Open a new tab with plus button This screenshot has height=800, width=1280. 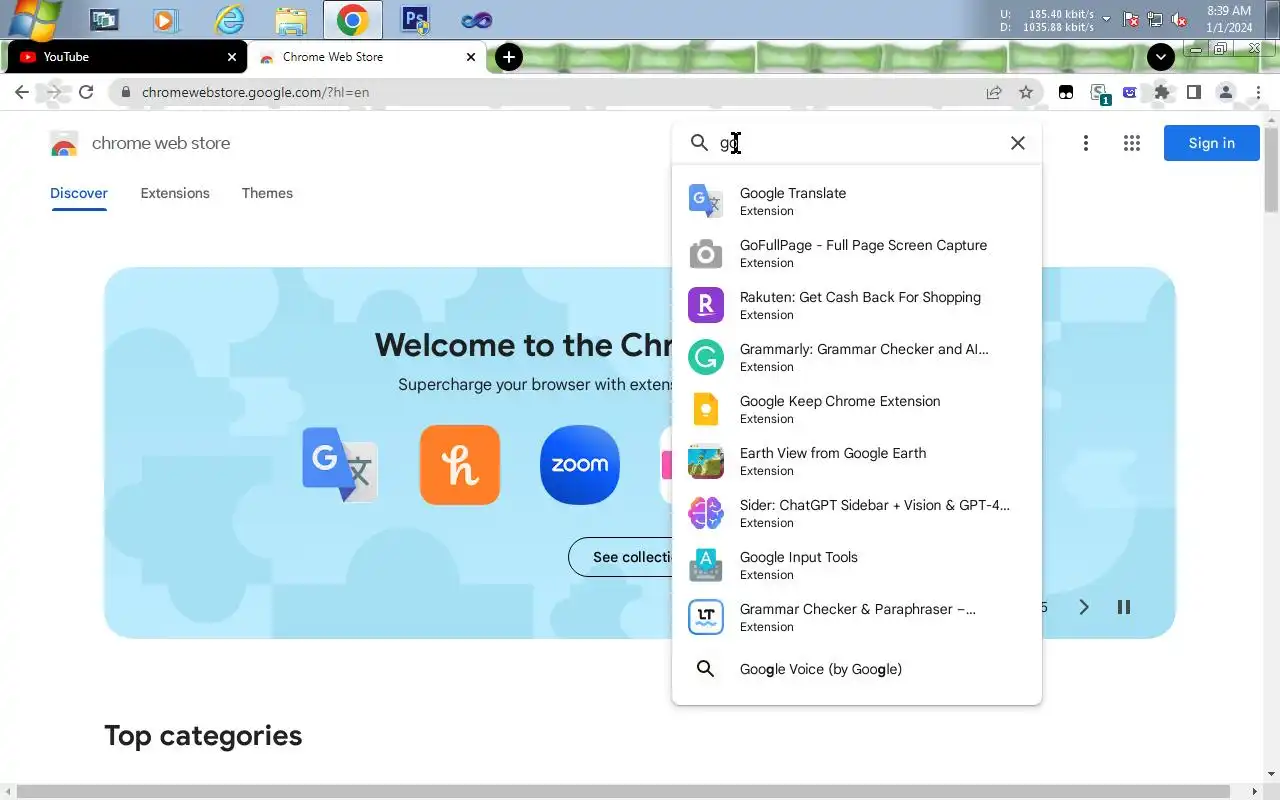coord(509,57)
